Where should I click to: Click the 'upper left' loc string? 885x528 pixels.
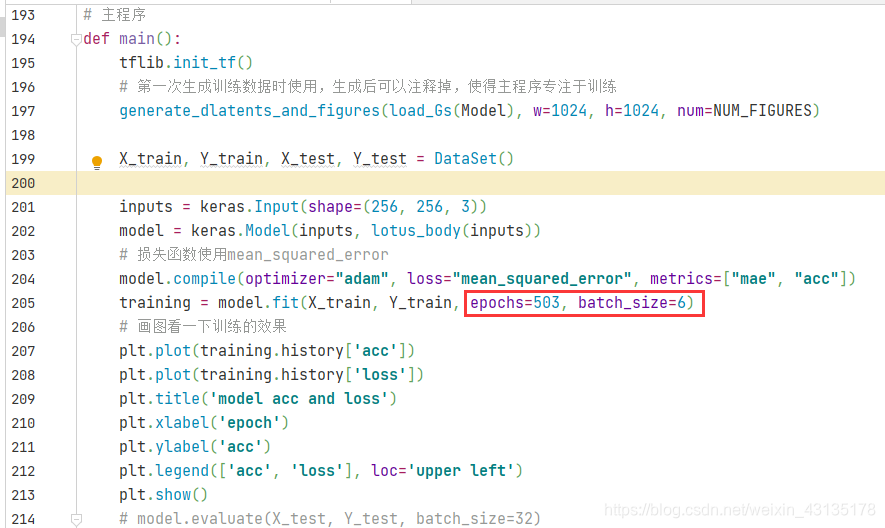(461, 471)
